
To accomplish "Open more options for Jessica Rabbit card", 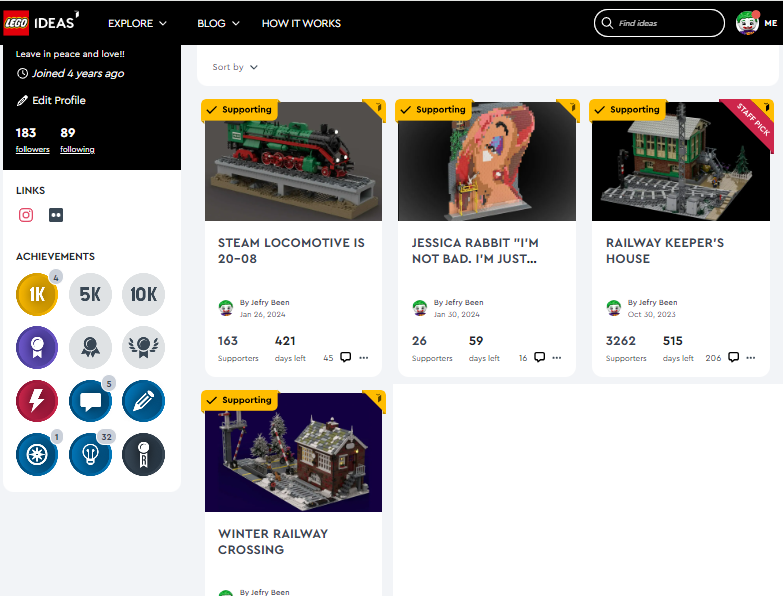I will pos(557,357).
